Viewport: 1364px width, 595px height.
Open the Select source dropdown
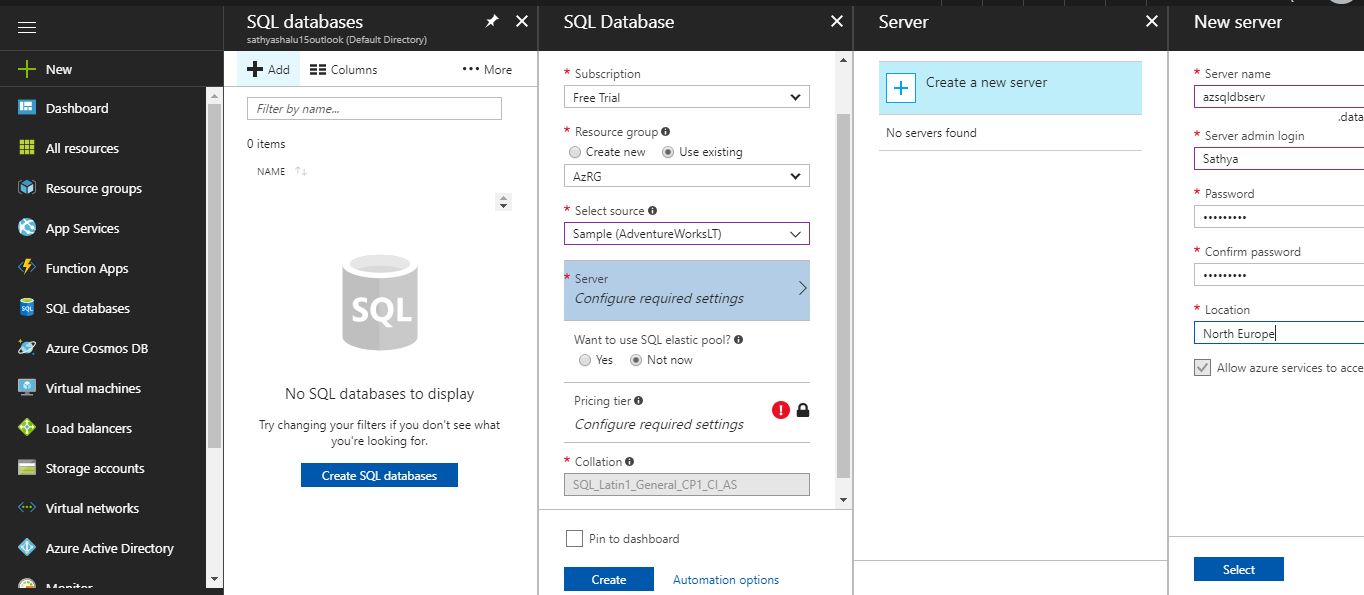[686, 233]
